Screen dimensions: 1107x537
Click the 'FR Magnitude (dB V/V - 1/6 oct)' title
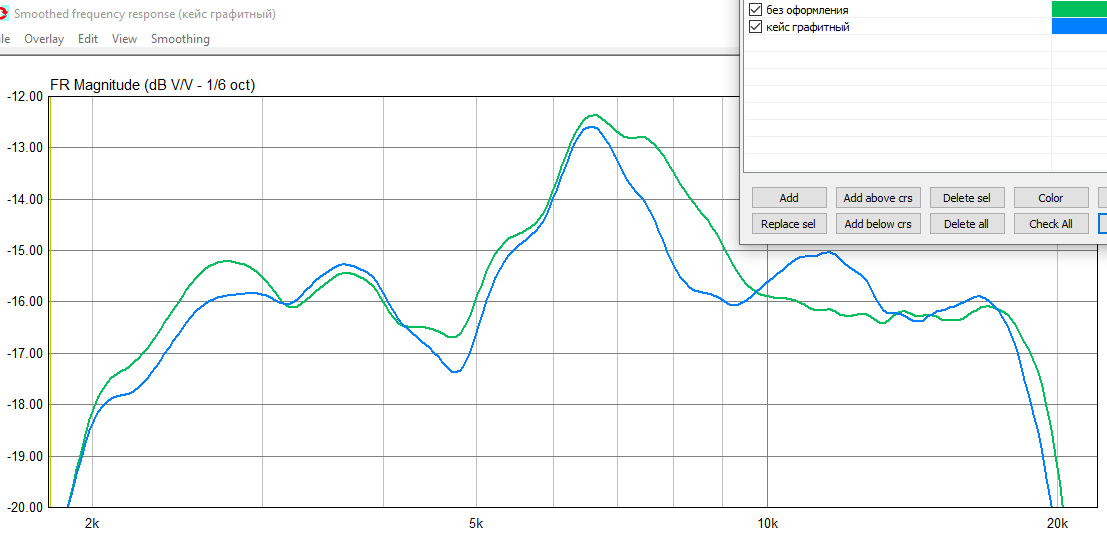click(152, 85)
